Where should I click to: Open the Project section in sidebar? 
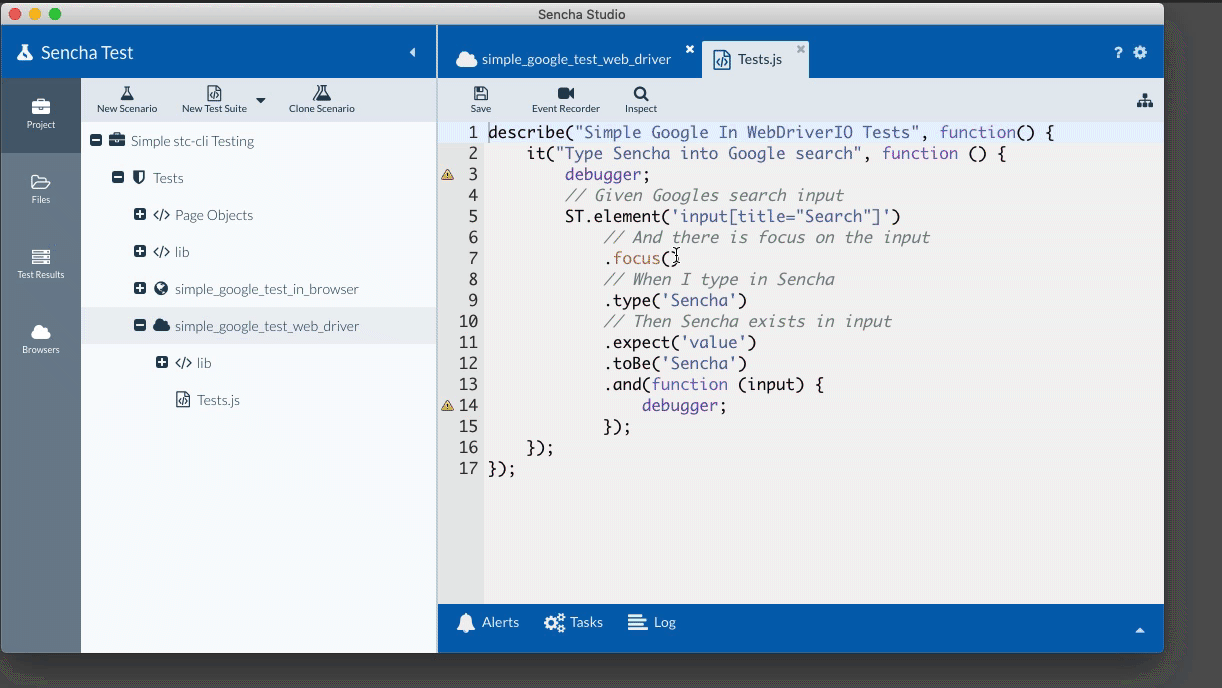click(41, 115)
